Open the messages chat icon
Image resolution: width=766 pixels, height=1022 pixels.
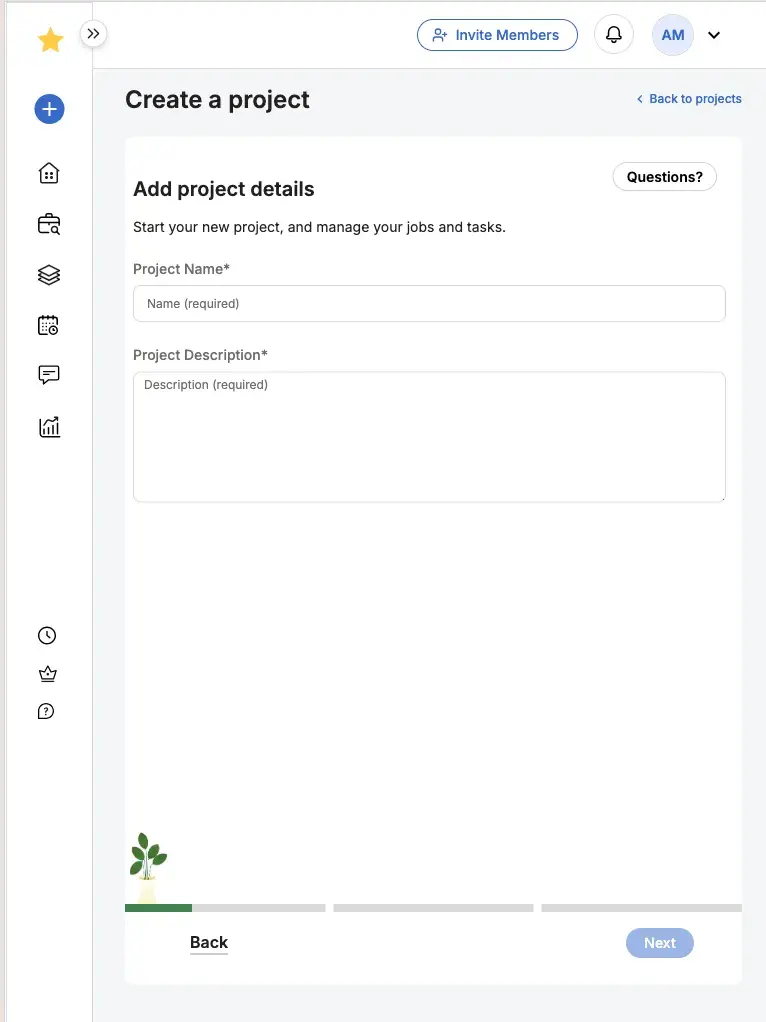click(48, 375)
